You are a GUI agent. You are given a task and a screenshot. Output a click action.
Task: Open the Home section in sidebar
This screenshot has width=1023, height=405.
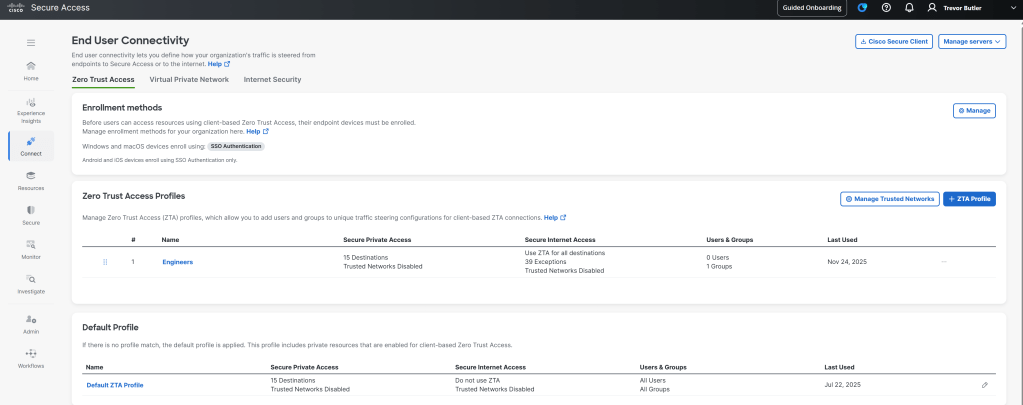coord(31,70)
